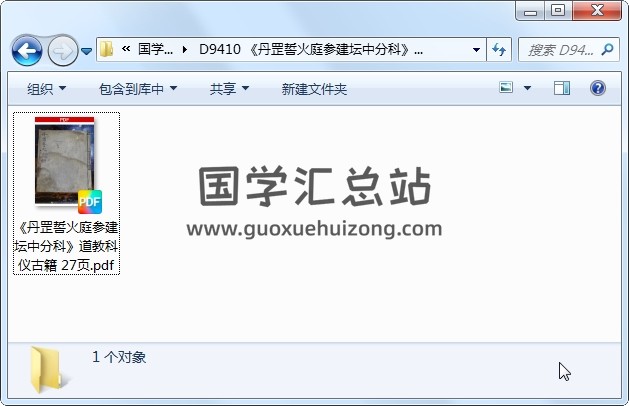Viewport: 629px width, 406px height.
Task: Expand the breadcrumb arrow after 国学...
Action: pyautogui.click(x=185, y=49)
